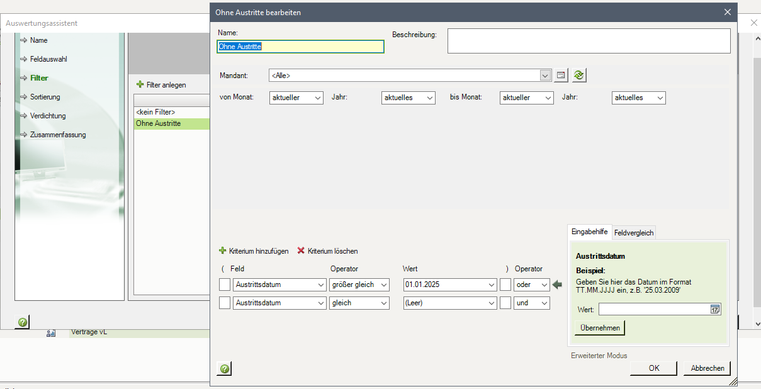
Task: Click the Beschreibung text box
Action: point(589,41)
